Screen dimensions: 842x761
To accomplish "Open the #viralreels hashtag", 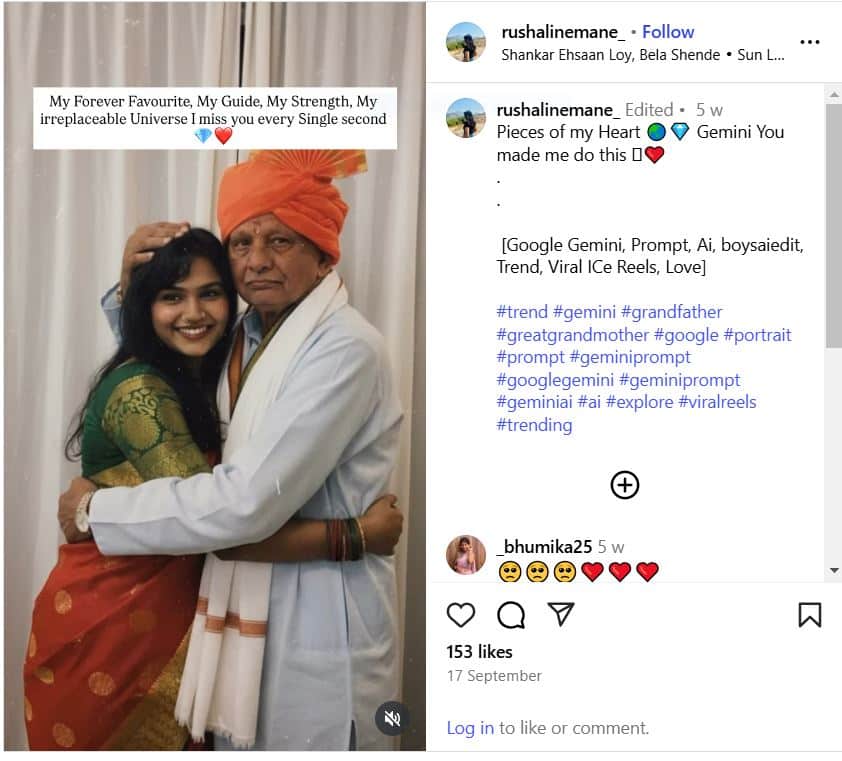I will click(717, 402).
